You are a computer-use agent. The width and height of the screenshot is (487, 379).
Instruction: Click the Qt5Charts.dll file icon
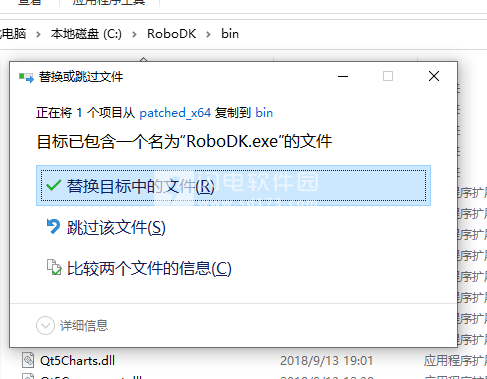coord(28,360)
